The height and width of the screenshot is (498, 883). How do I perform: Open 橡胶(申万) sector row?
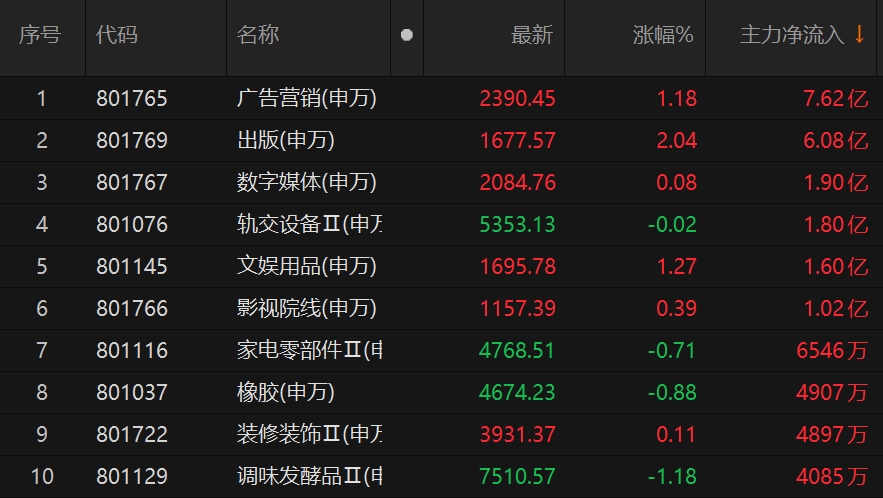point(286,393)
